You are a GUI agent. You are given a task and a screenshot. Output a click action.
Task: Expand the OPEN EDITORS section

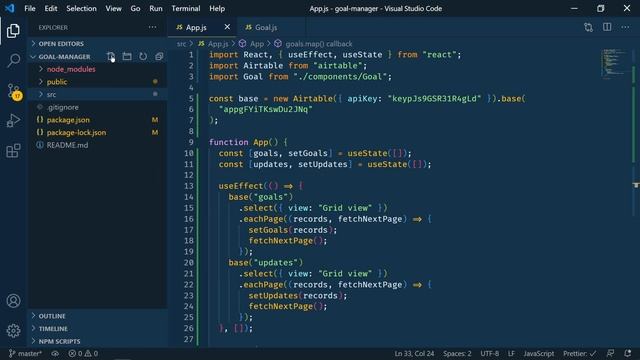coord(98,44)
